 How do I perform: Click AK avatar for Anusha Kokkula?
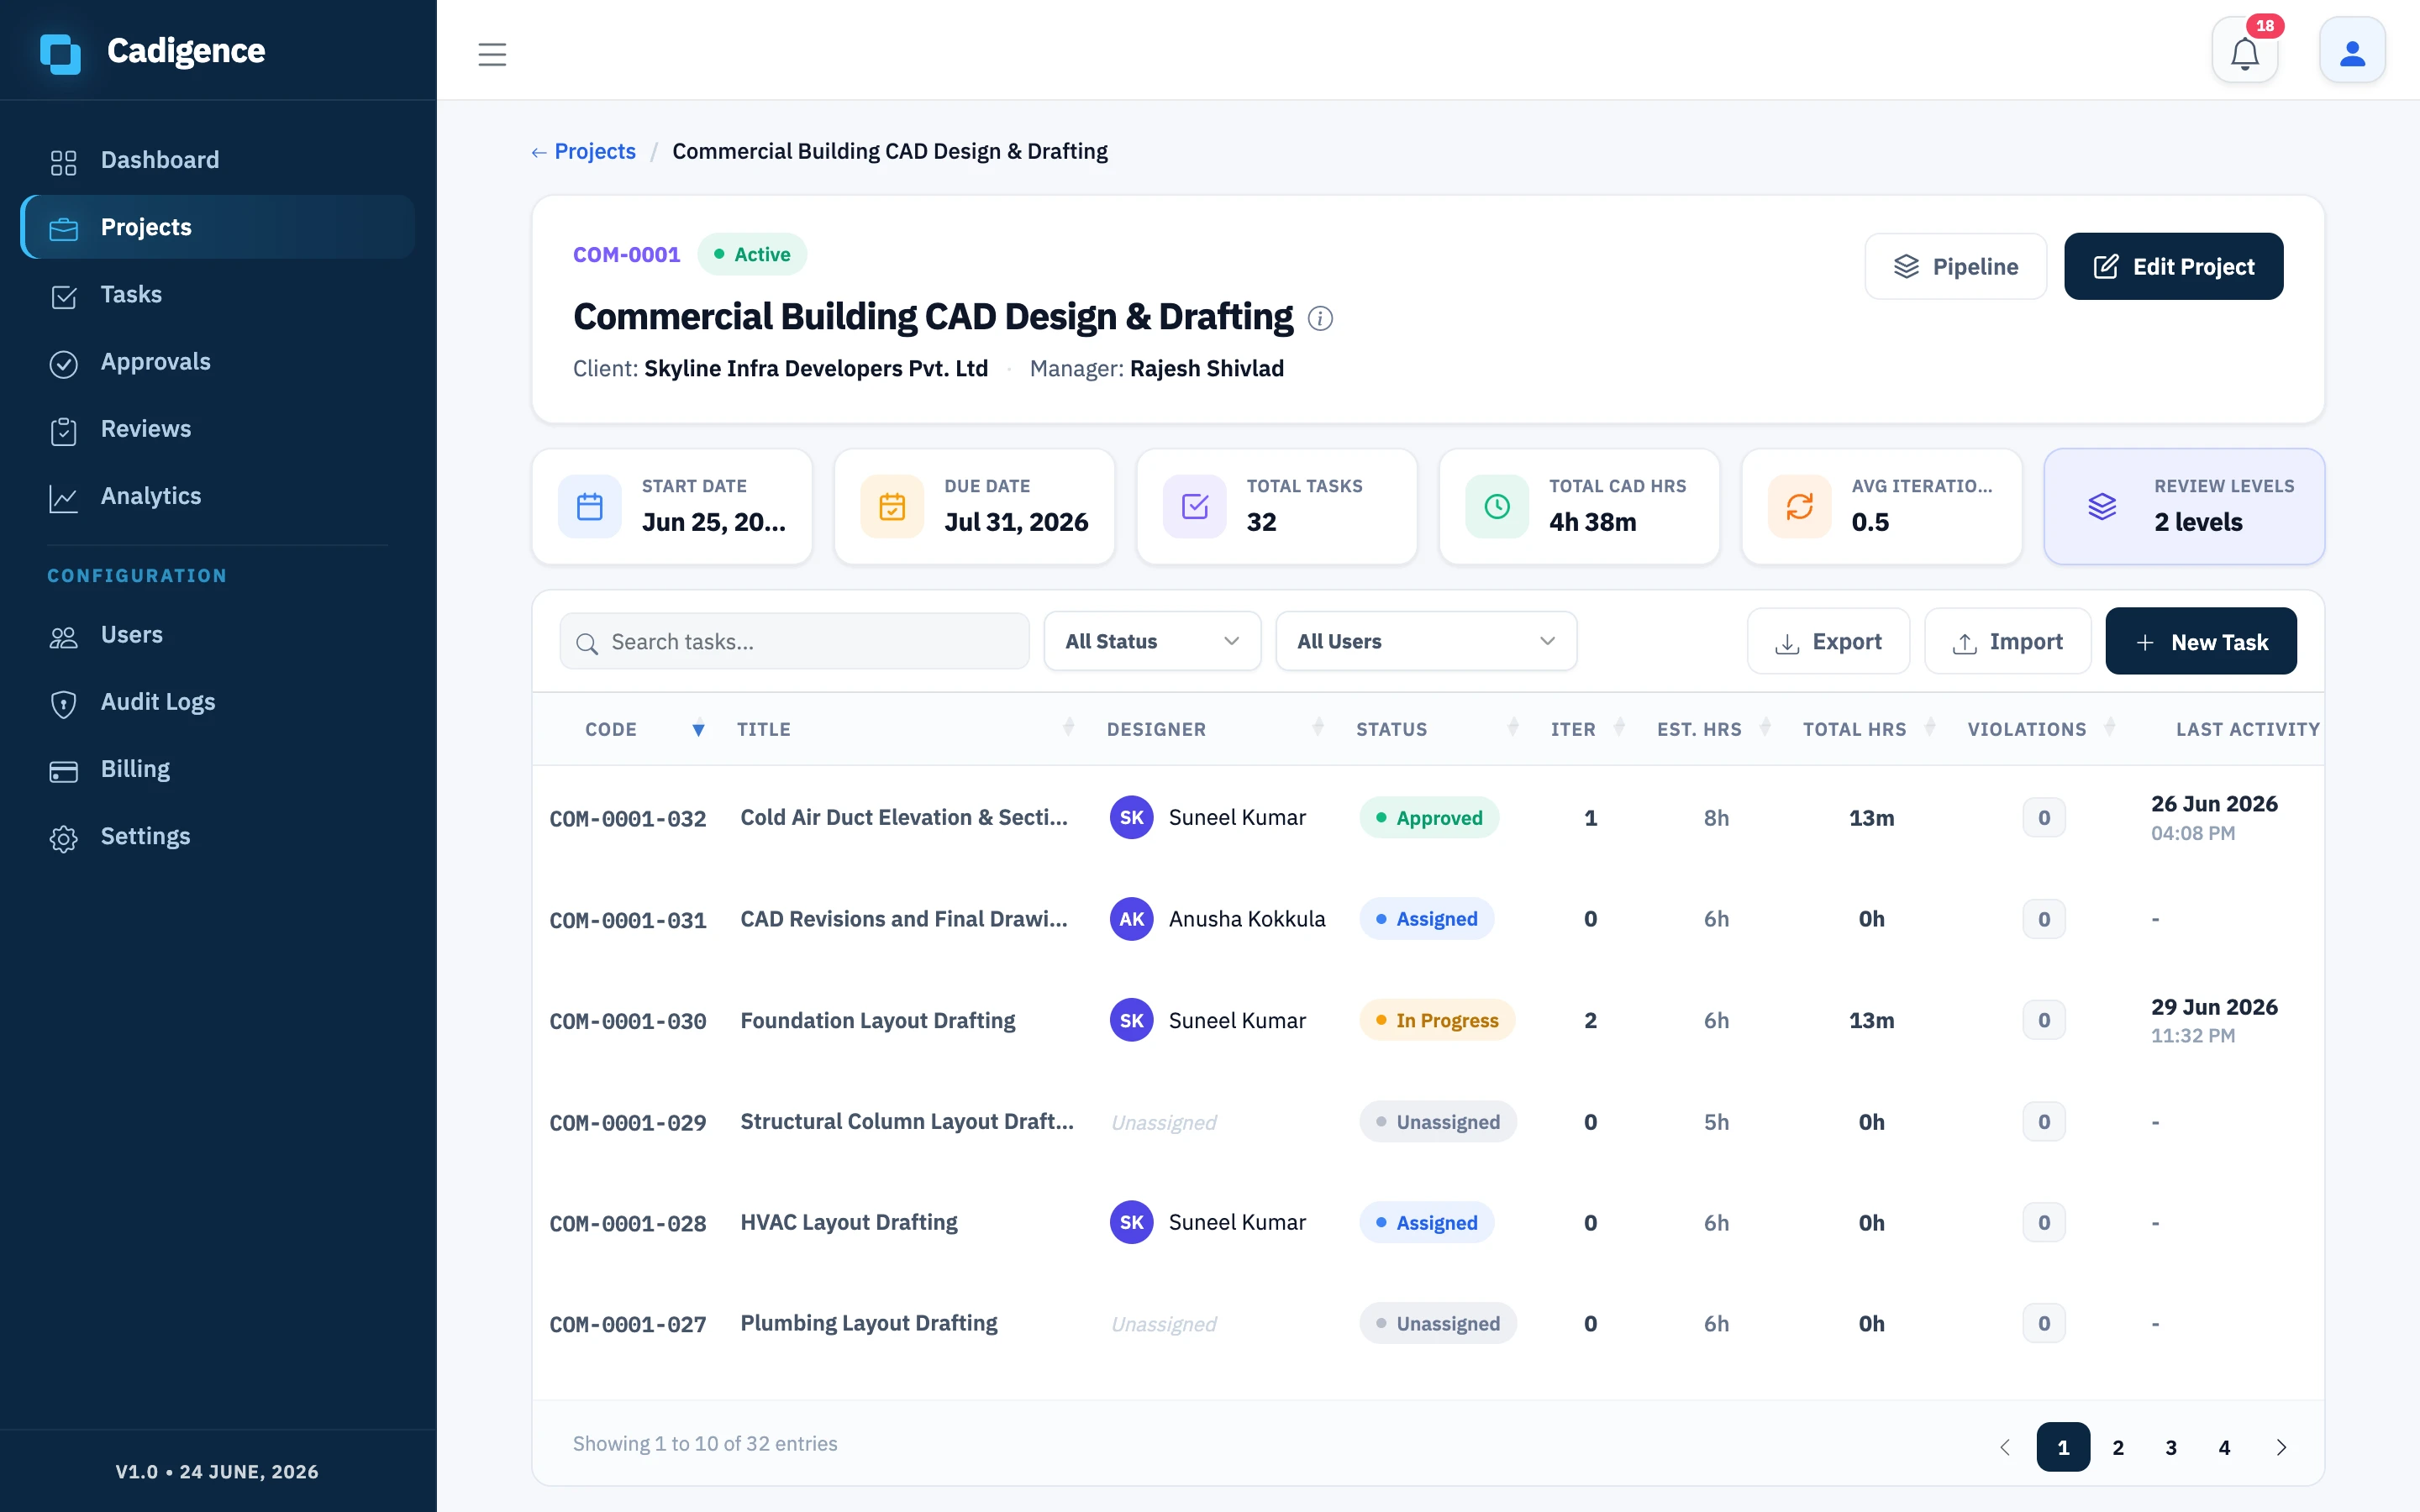[1131, 919]
